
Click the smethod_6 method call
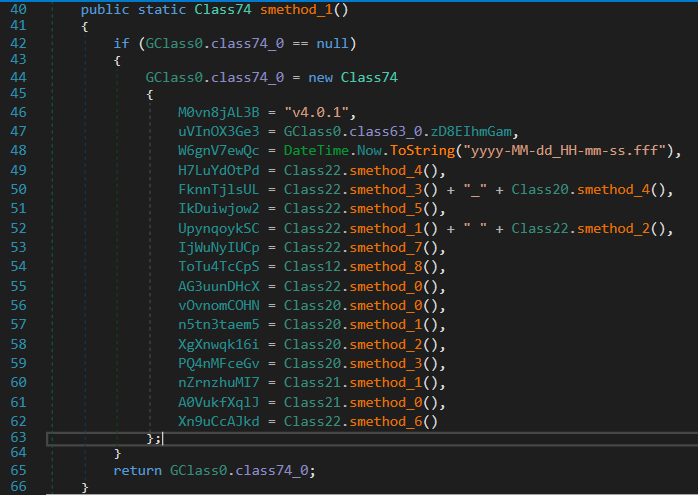click(x=386, y=422)
